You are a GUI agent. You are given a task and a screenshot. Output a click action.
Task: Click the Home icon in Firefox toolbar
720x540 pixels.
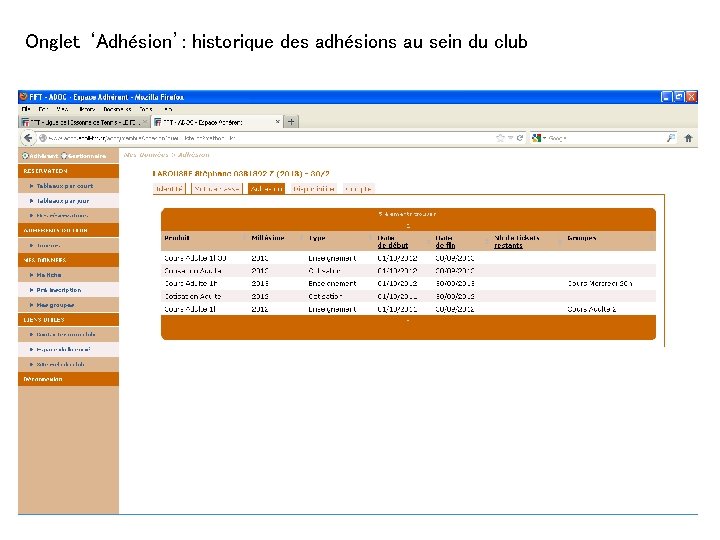[x=688, y=138]
